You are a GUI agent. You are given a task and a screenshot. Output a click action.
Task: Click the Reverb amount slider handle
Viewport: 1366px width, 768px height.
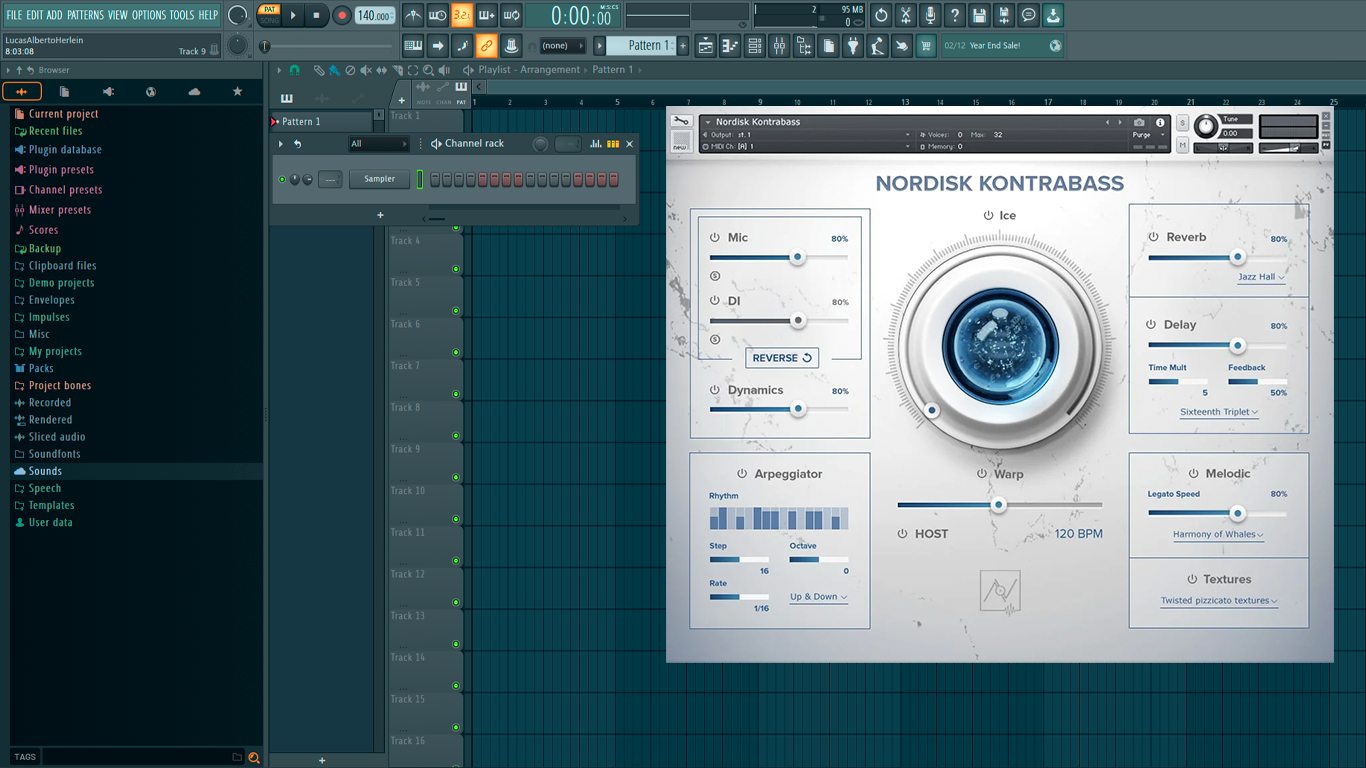[x=1237, y=257]
